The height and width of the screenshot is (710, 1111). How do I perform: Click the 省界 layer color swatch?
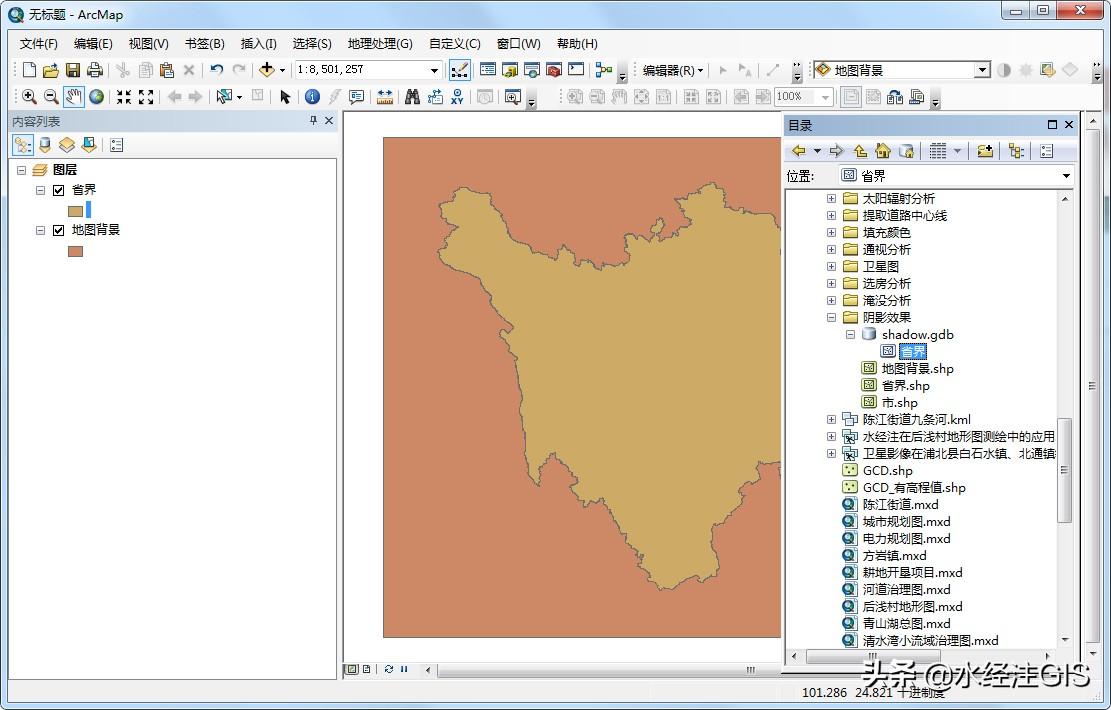point(74,210)
